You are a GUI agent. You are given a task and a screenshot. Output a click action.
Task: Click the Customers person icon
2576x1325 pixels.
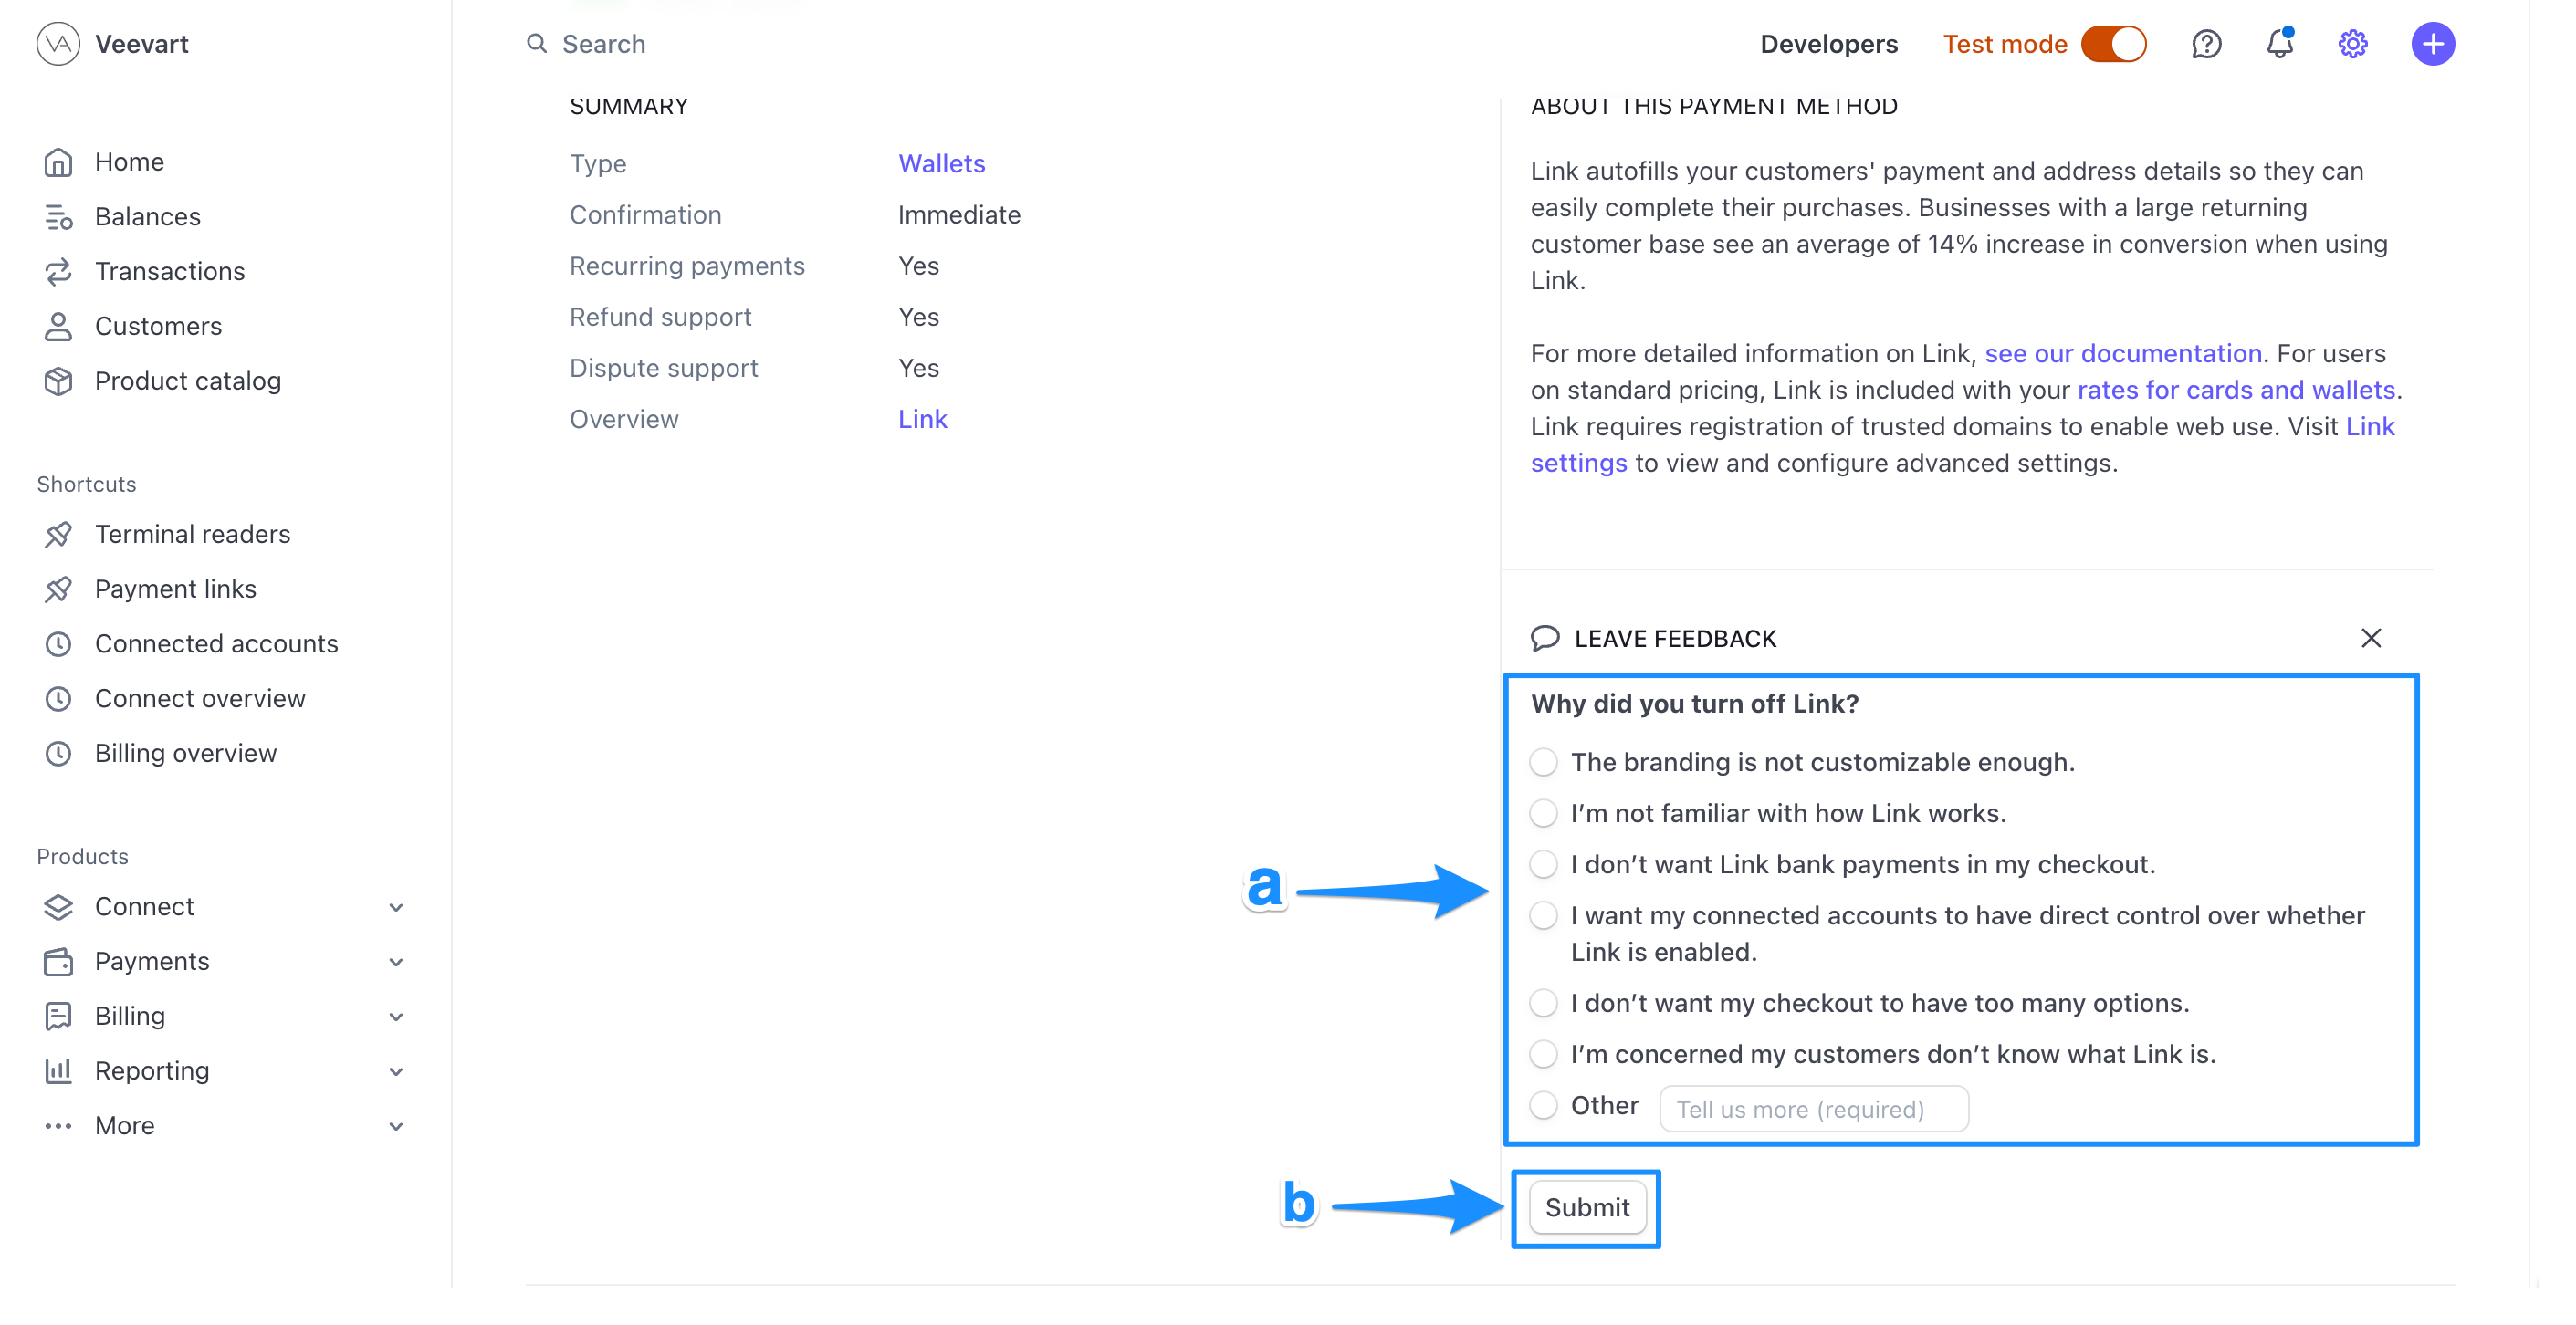pos(58,326)
